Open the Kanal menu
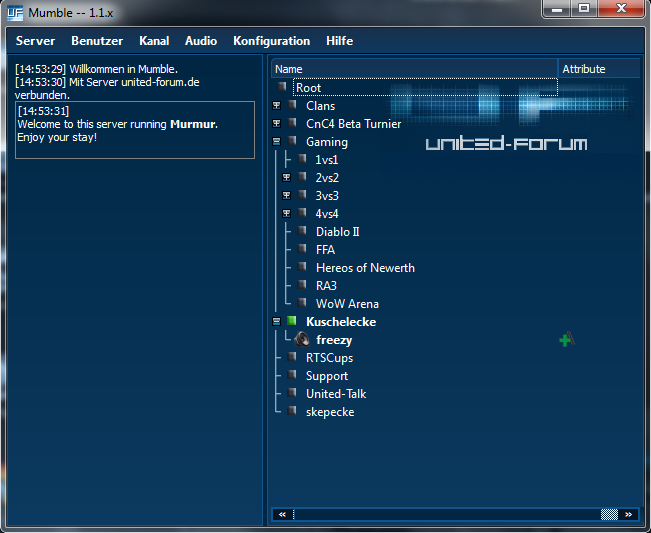Image resolution: width=651 pixels, height=533 pixels. 154,41
